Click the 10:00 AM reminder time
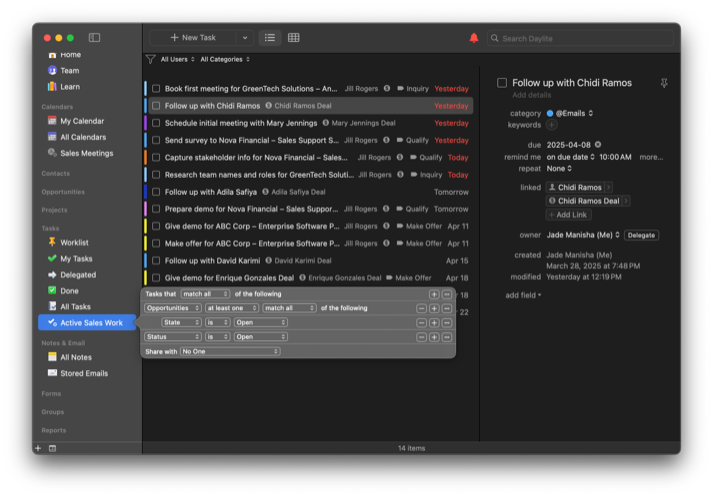Screen dimensions: 713x498 click(x=615, y=157)
